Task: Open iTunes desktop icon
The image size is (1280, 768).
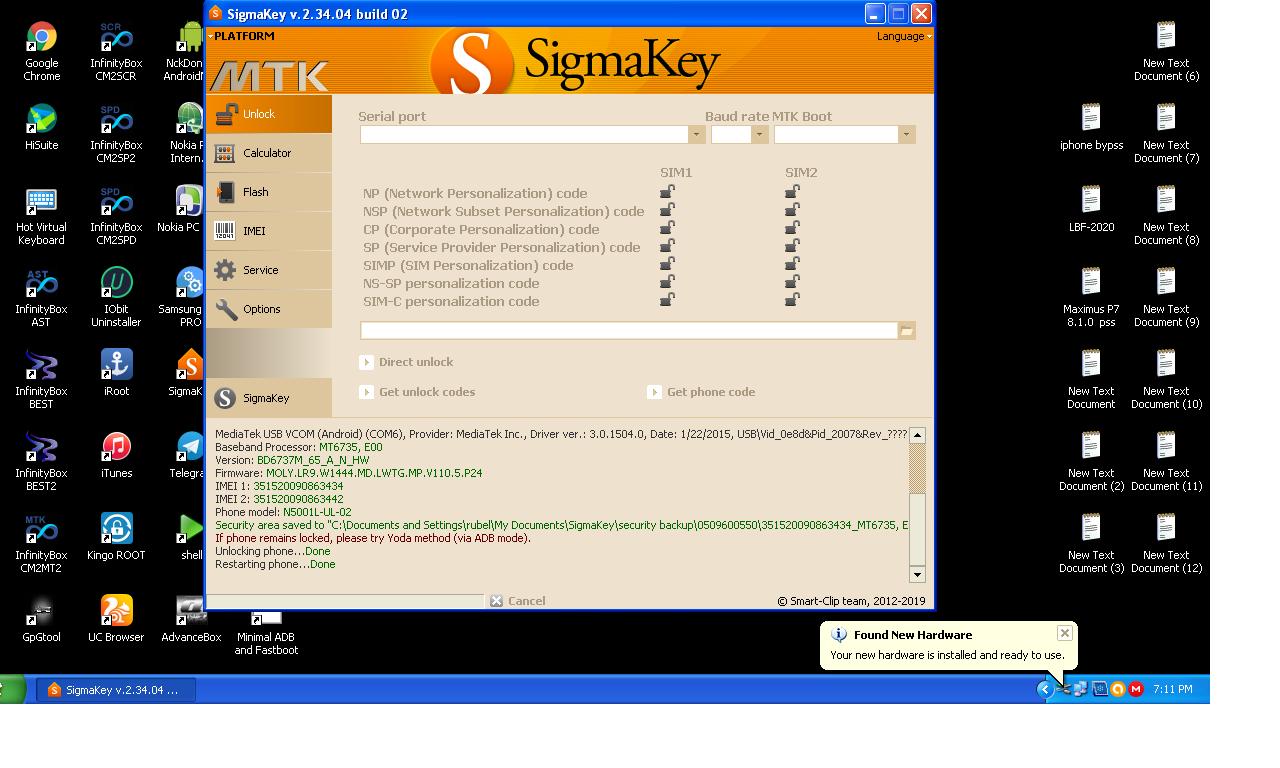Action: [x=117, y=455]
